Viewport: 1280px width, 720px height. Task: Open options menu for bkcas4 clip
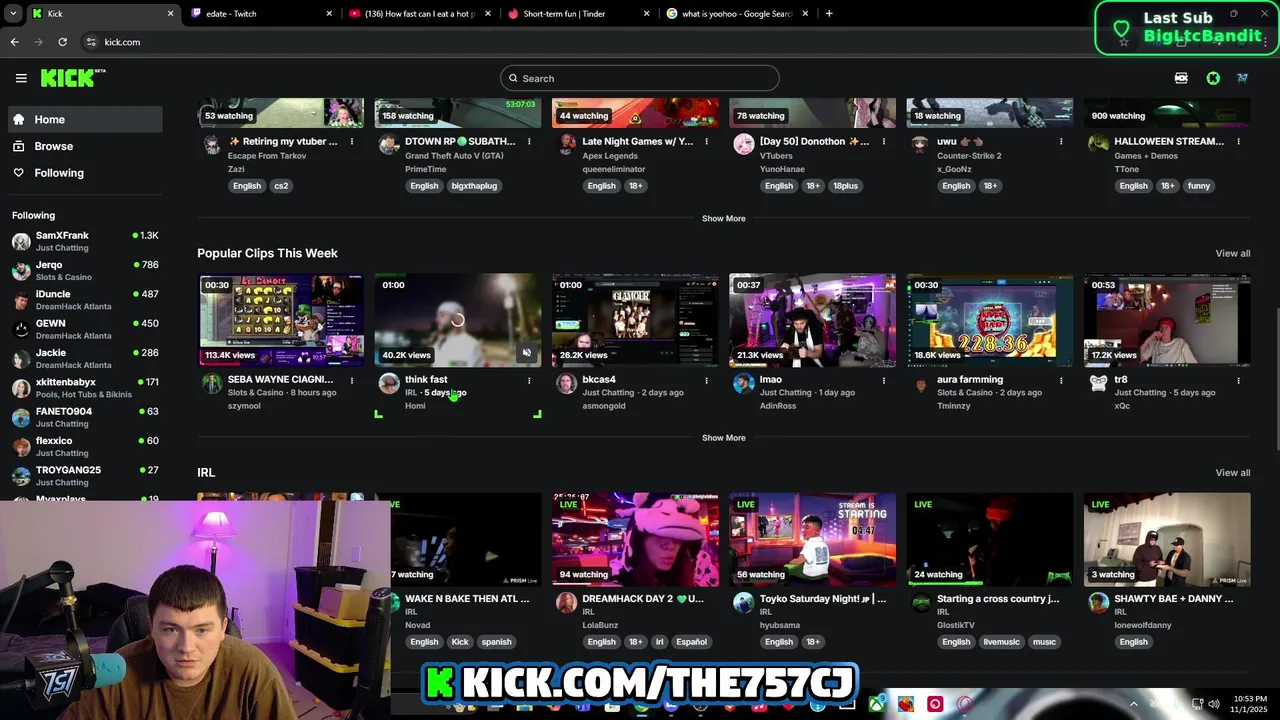[x=707, y=380]
